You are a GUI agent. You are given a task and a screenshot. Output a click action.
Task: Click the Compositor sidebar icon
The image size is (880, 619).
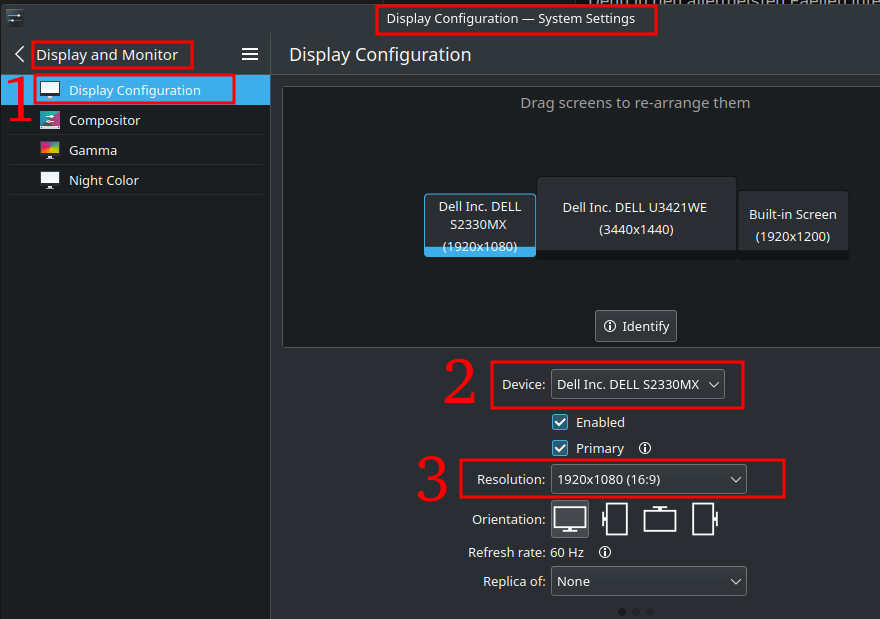tap(50, 120)
